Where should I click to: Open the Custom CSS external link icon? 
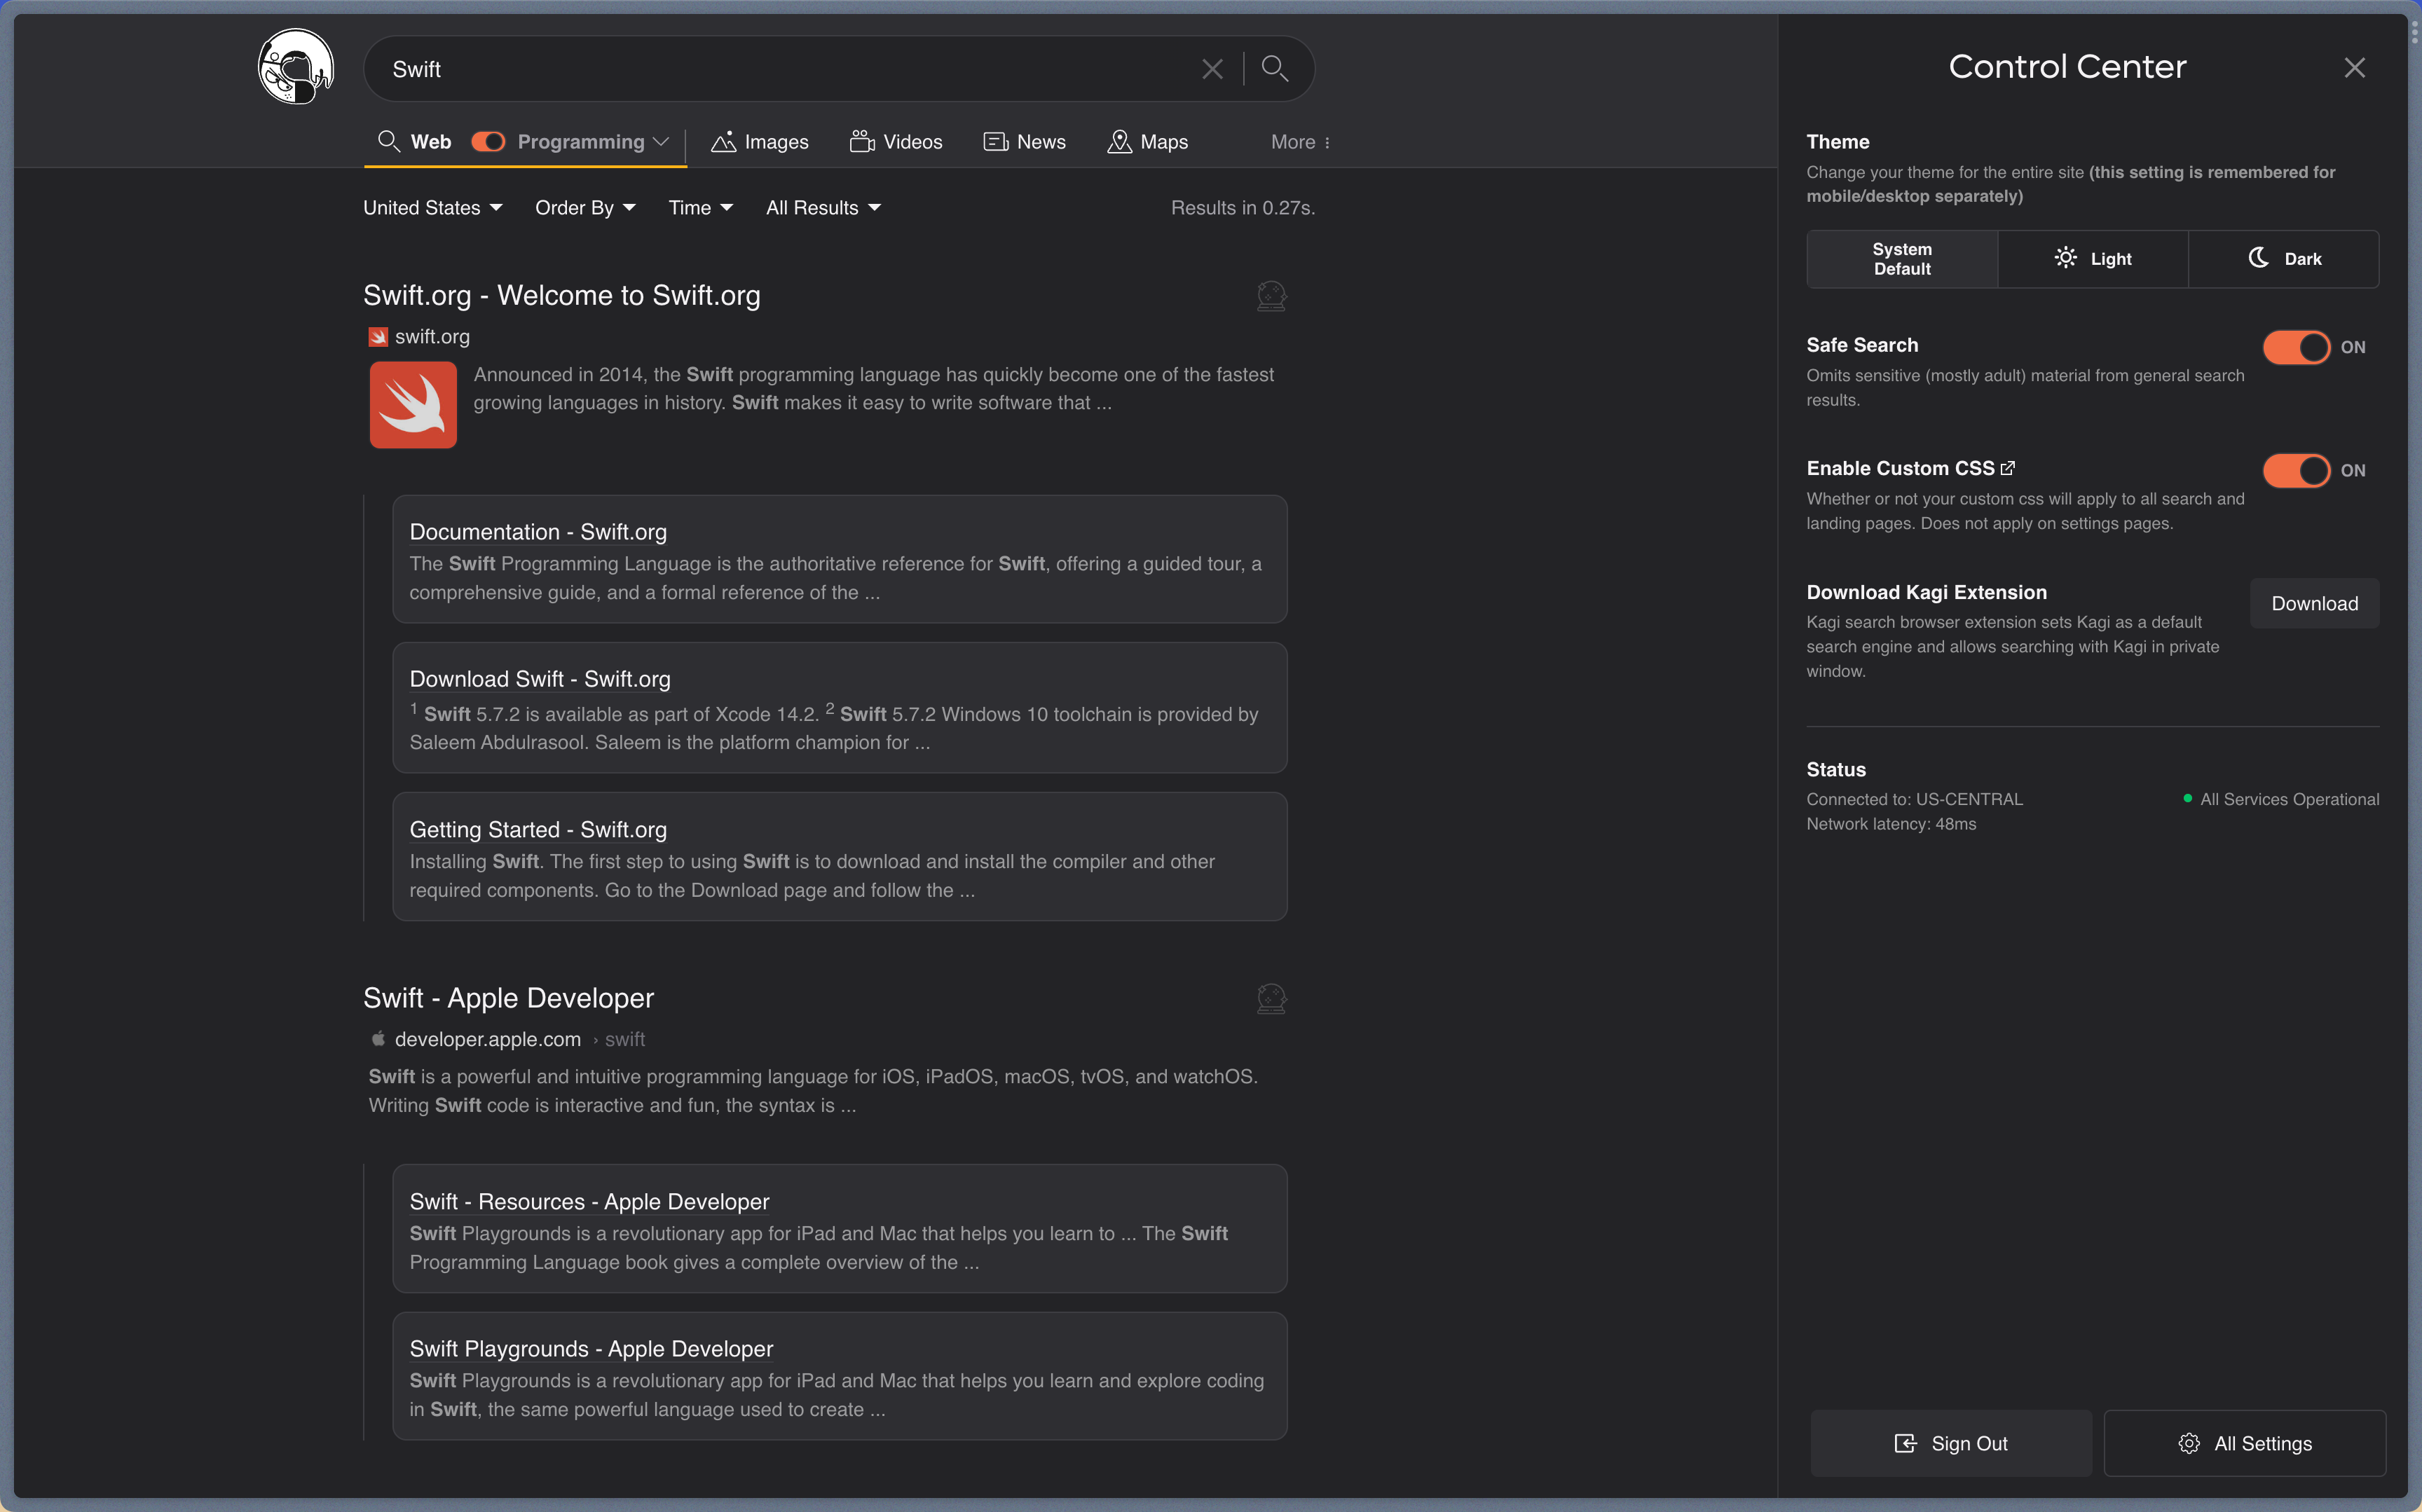[2007, 468]
